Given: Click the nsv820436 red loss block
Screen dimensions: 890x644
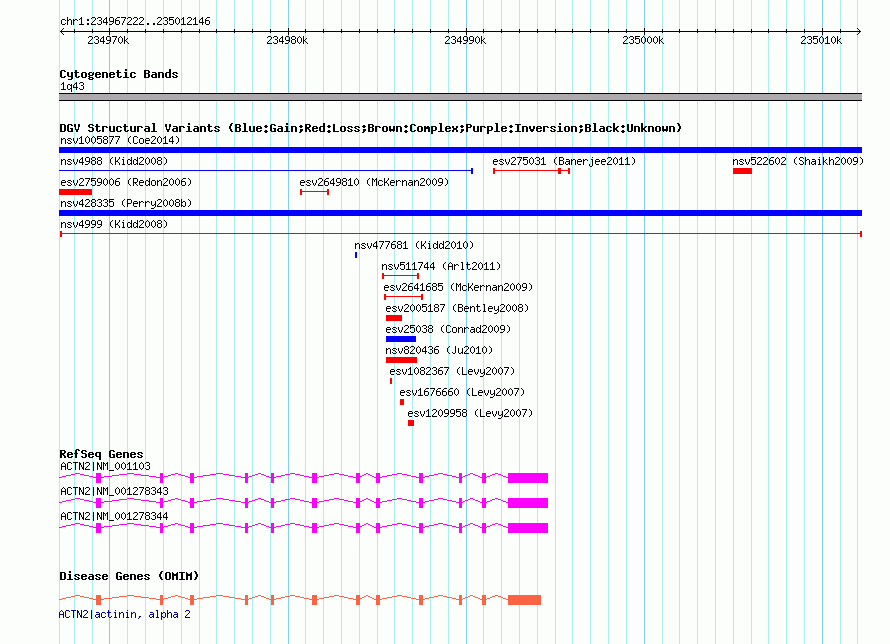Looking at the screenshot, I should [x=401, y=360].
